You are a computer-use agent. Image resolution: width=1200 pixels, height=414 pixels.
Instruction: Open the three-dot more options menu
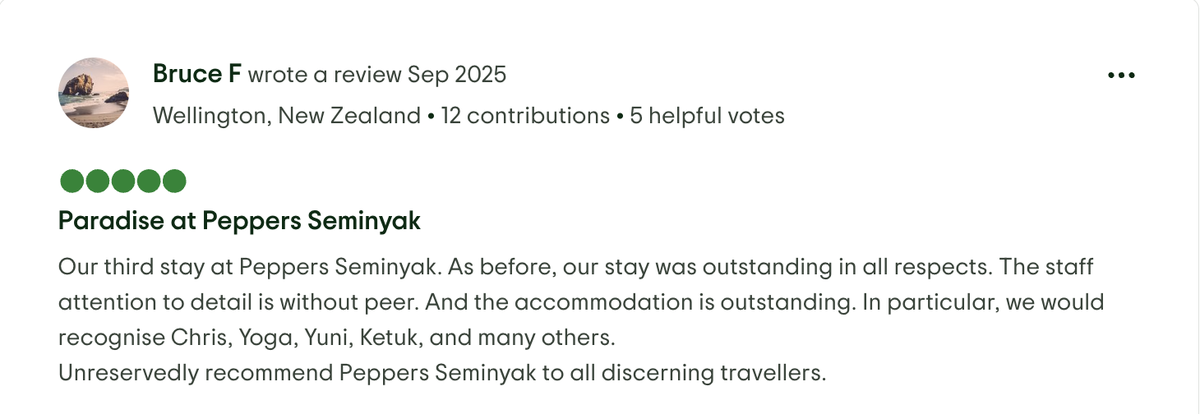tap(1121, 76)
